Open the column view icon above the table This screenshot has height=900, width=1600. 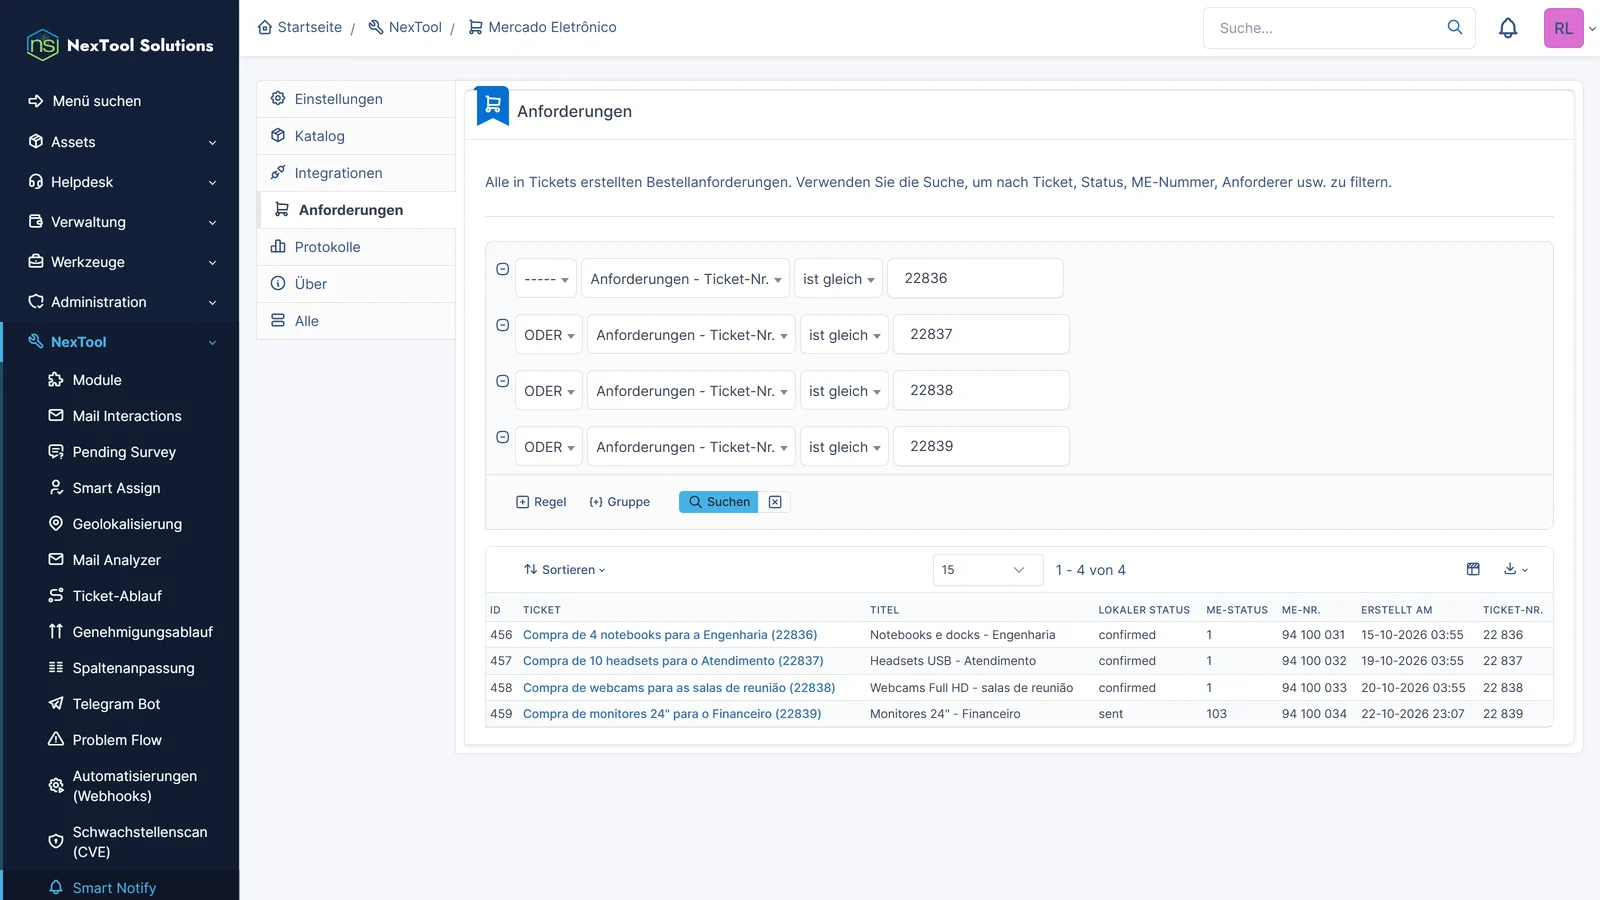click(1473, 569)
